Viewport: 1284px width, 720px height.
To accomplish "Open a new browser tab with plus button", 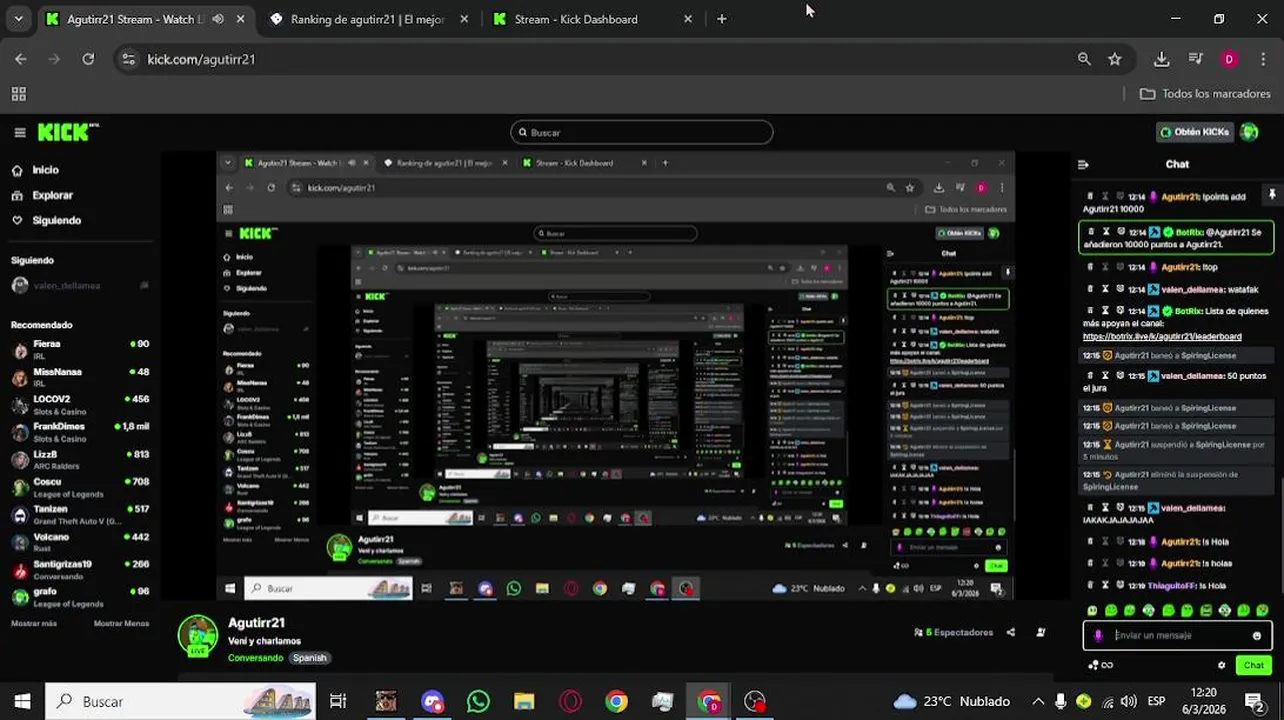I will 722,19.
